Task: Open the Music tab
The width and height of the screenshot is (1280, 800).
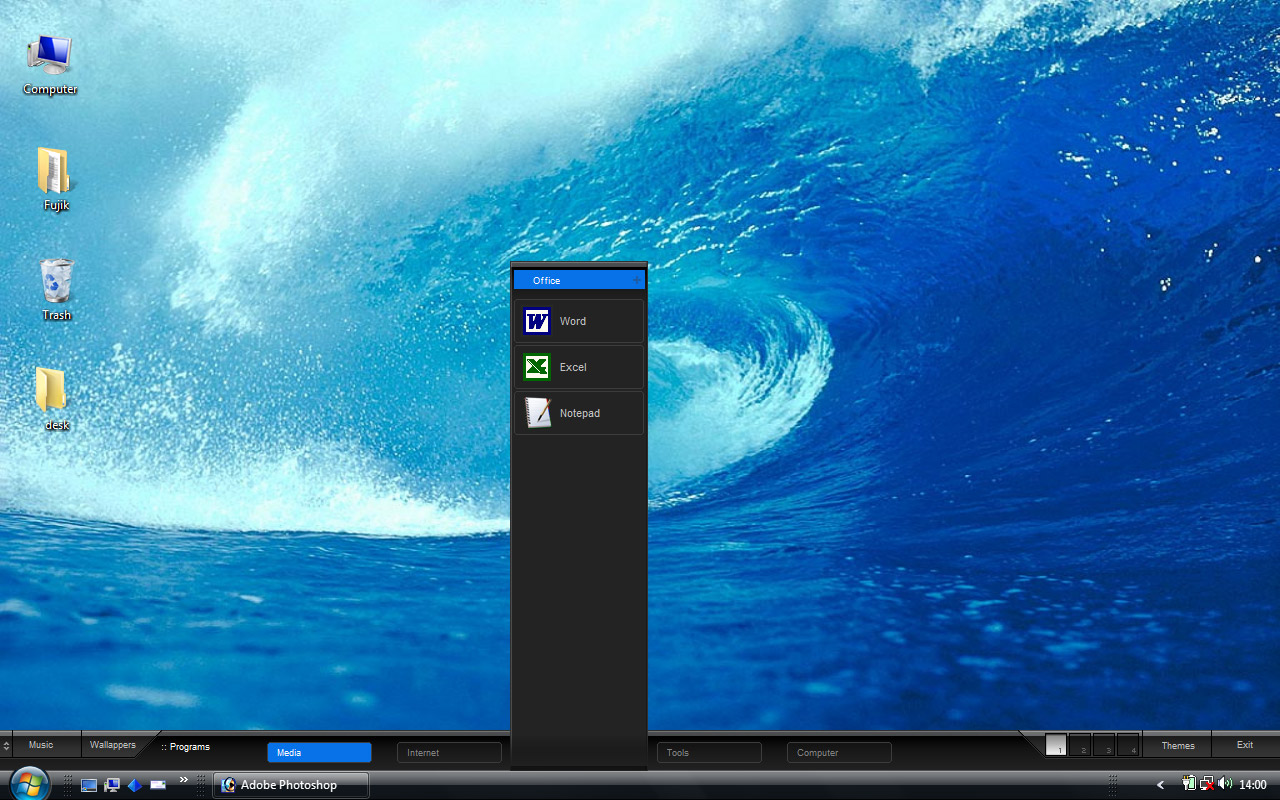Action: pyautogui.click(x=41, y=745)
